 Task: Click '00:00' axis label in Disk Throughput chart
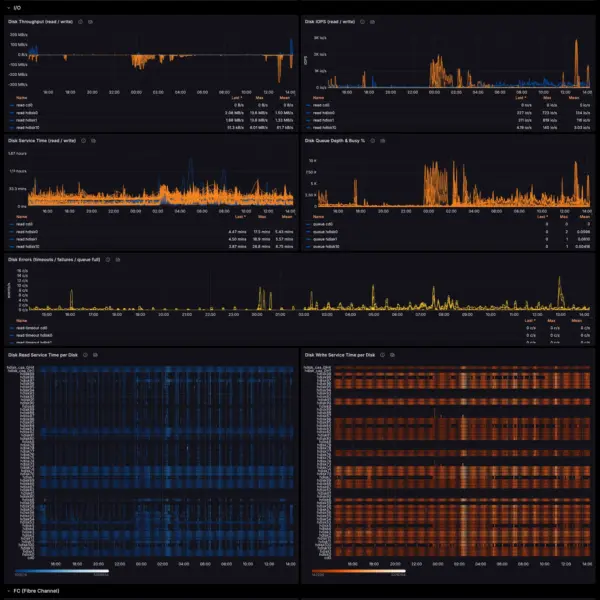tap(136, 92)
